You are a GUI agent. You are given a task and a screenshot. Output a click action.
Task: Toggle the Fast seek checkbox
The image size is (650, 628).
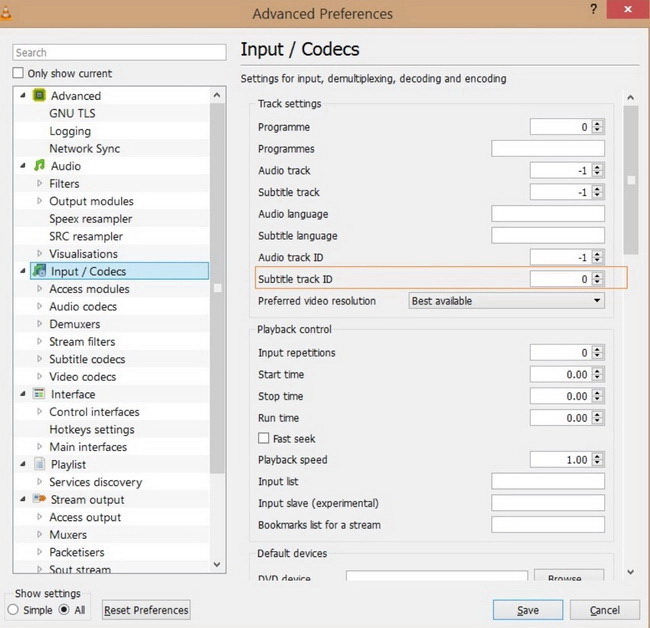click(x=264, y=438)
